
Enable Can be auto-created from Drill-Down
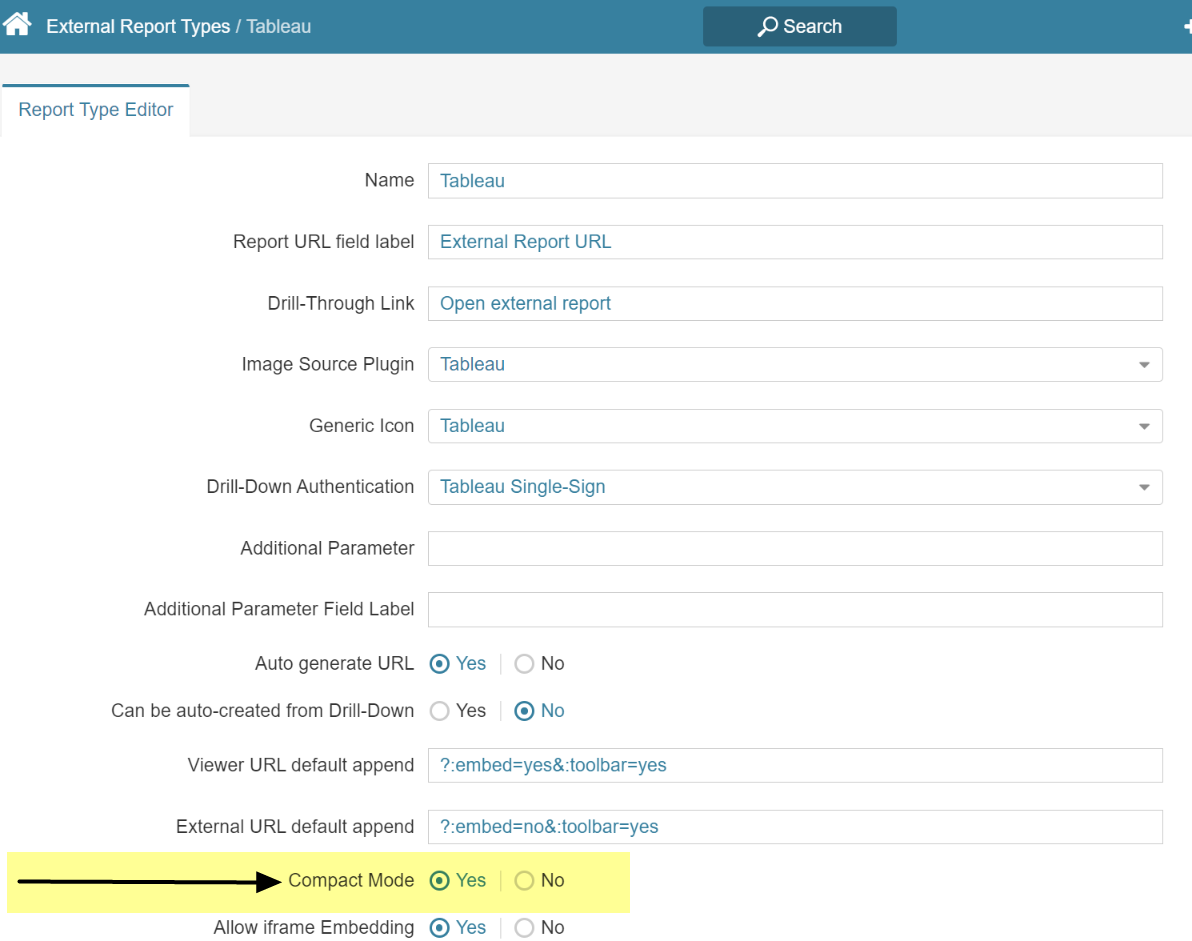tap(439, 711)
